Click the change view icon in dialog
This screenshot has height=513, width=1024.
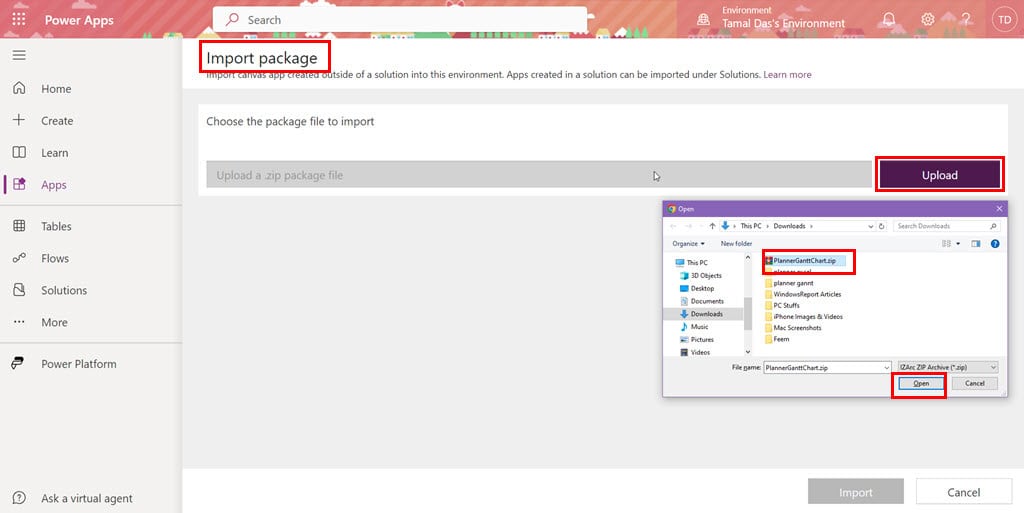coord(946,243)
